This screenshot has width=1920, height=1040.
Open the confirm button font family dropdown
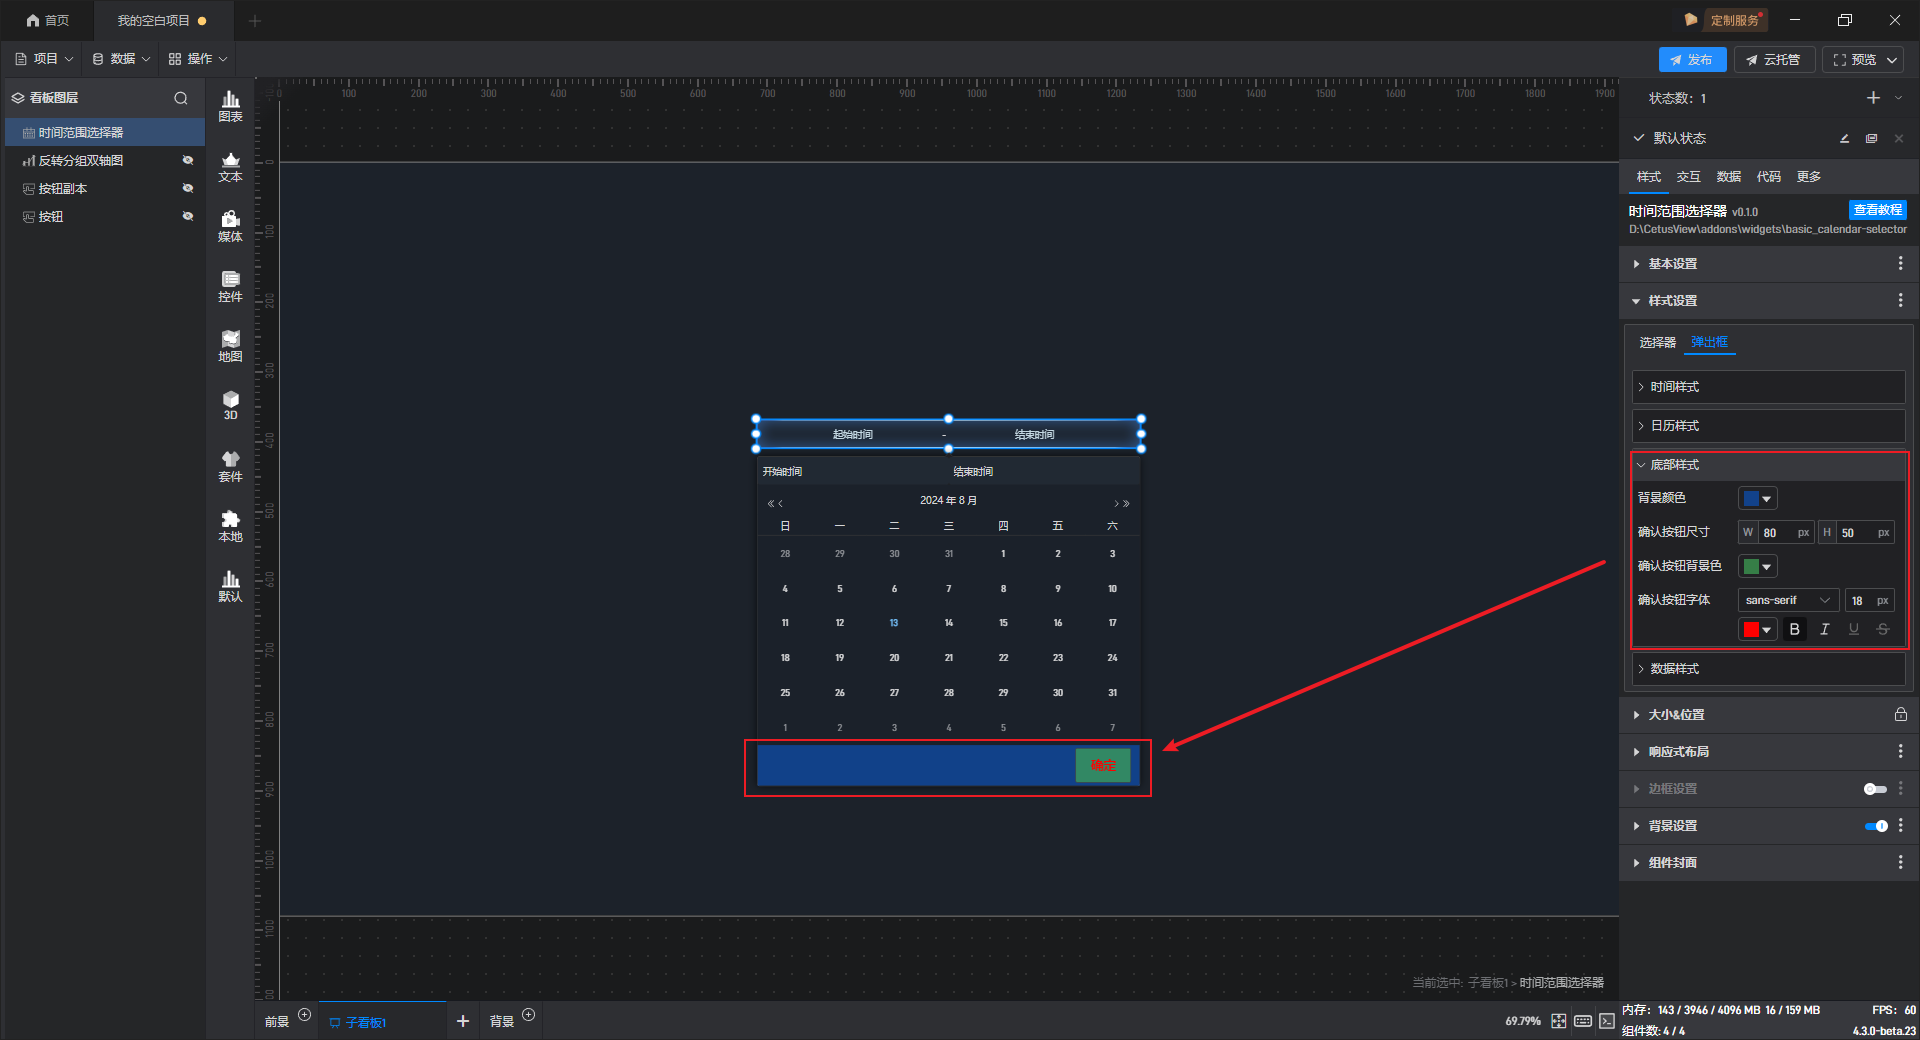point(1788,600)
